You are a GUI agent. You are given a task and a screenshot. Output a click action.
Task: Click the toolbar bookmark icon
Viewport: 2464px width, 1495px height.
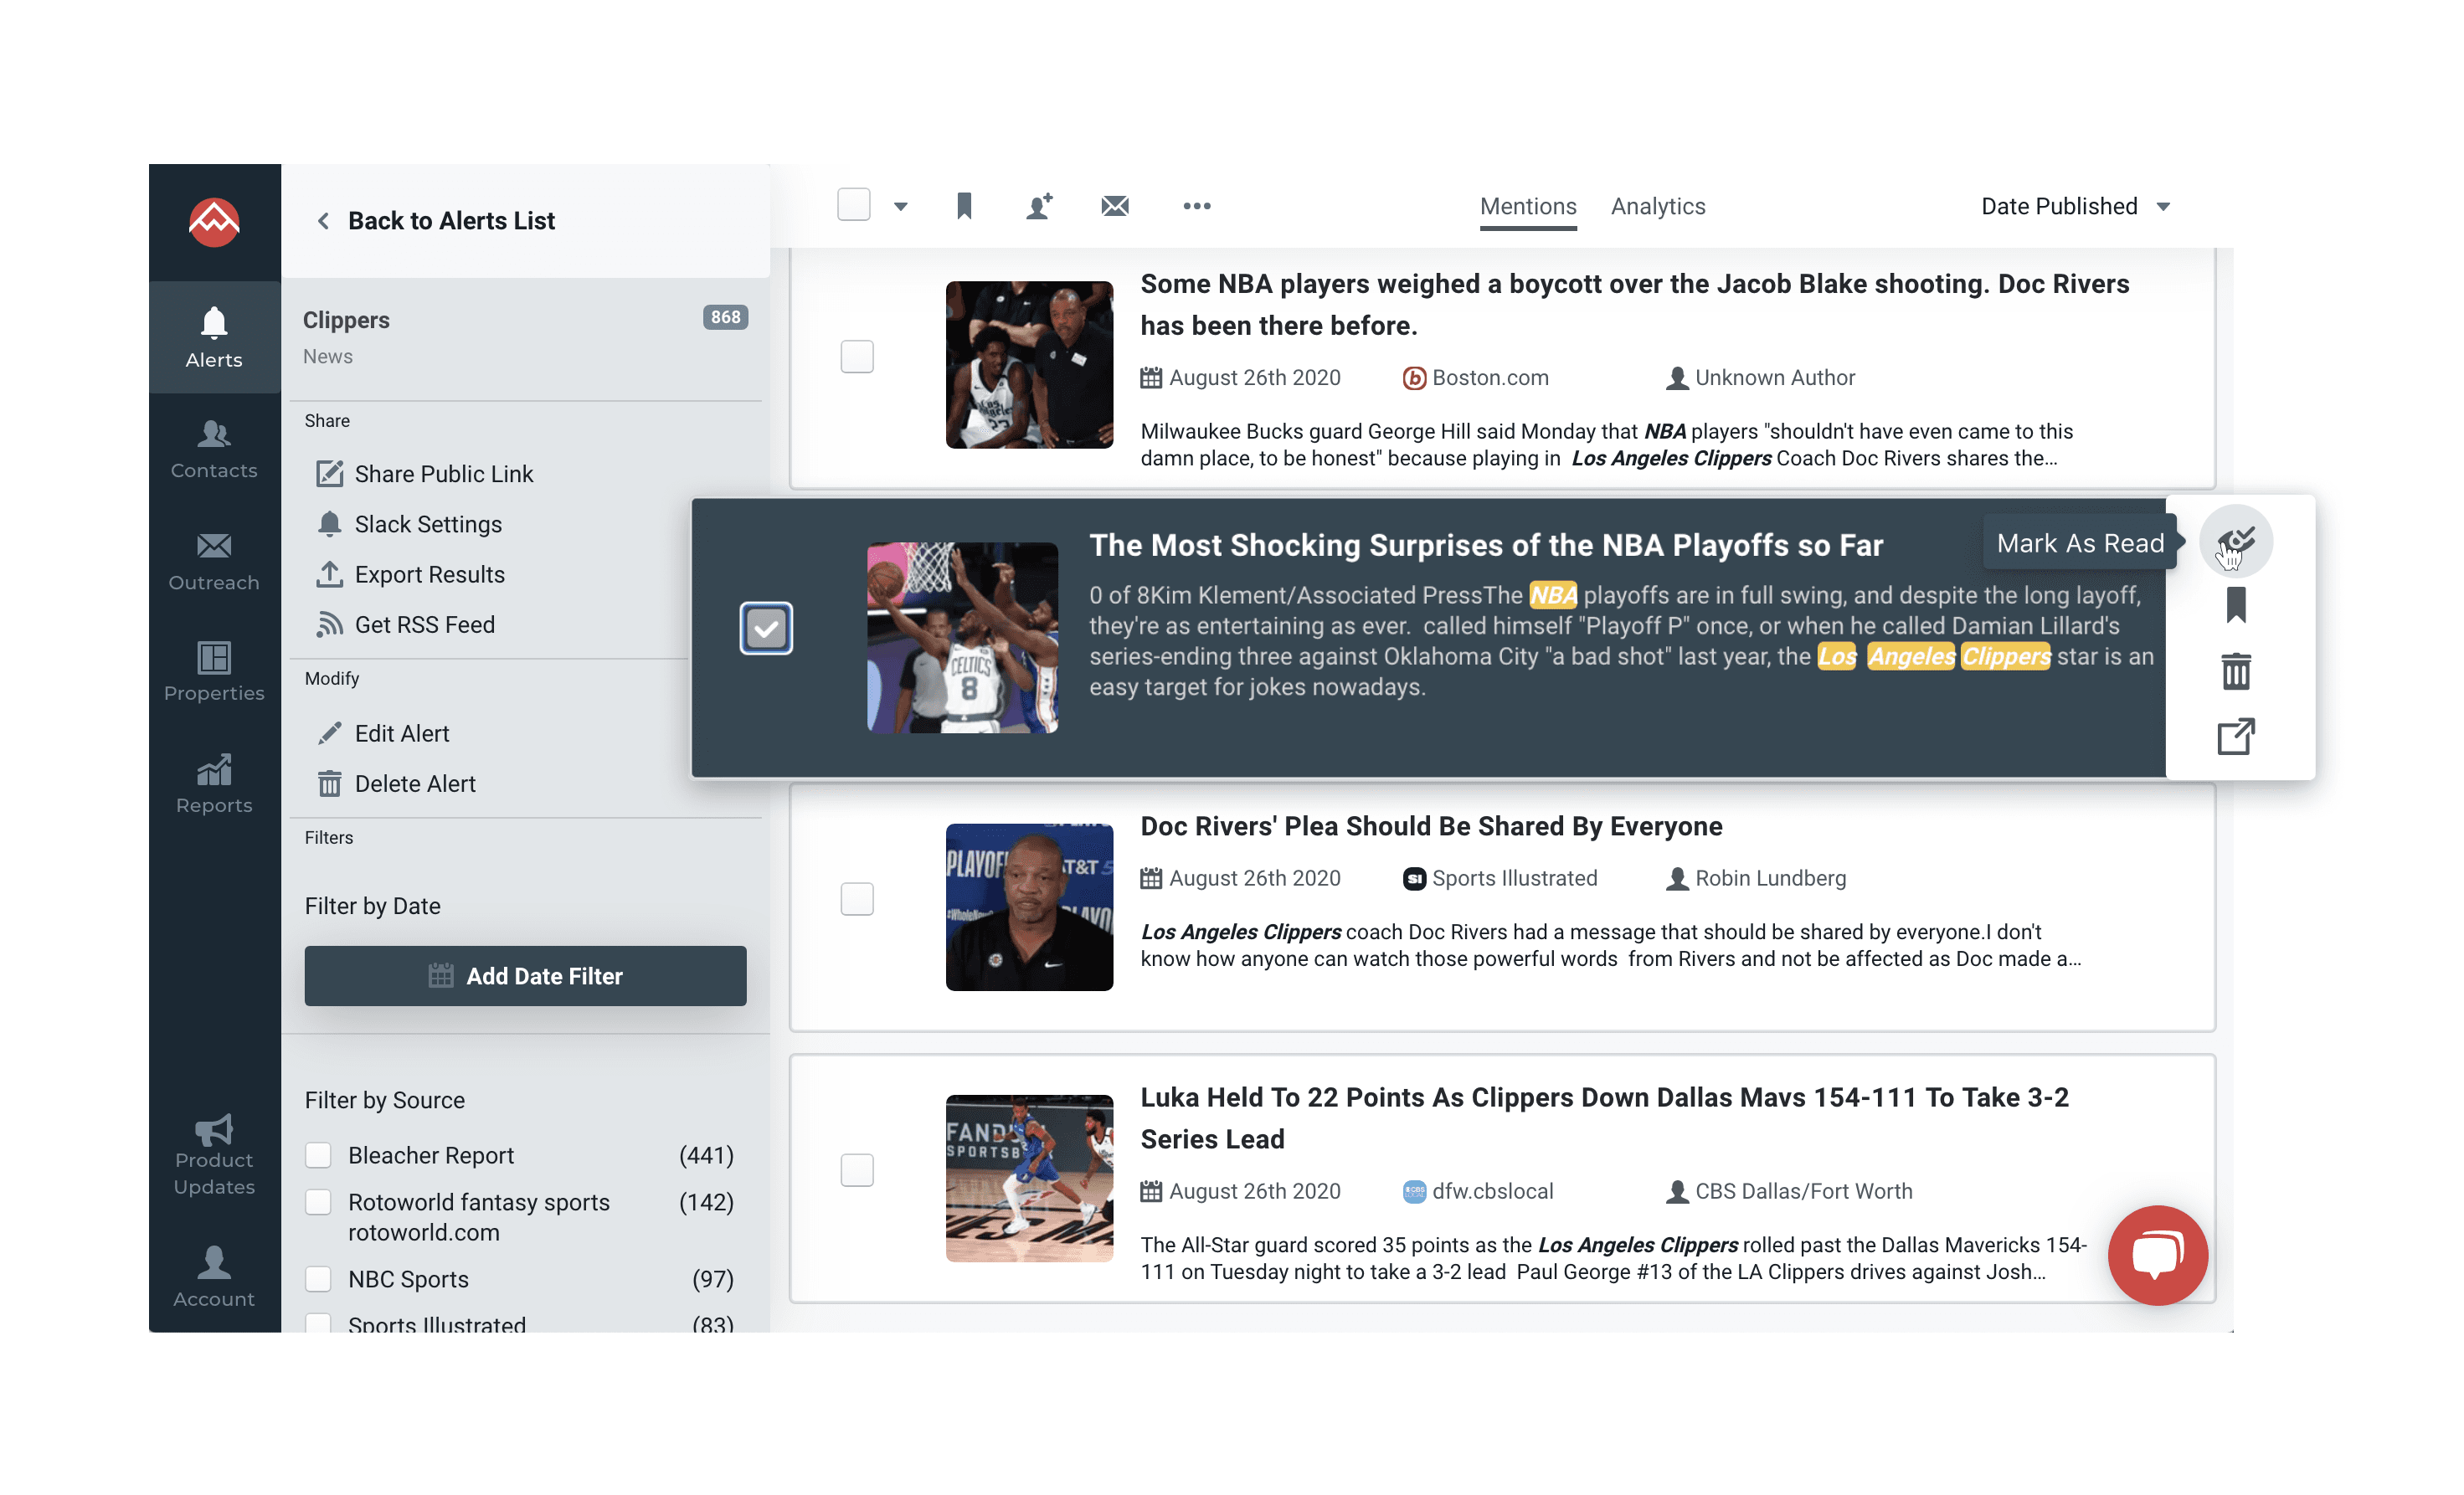pyautogui.click(x=964, y=206)
